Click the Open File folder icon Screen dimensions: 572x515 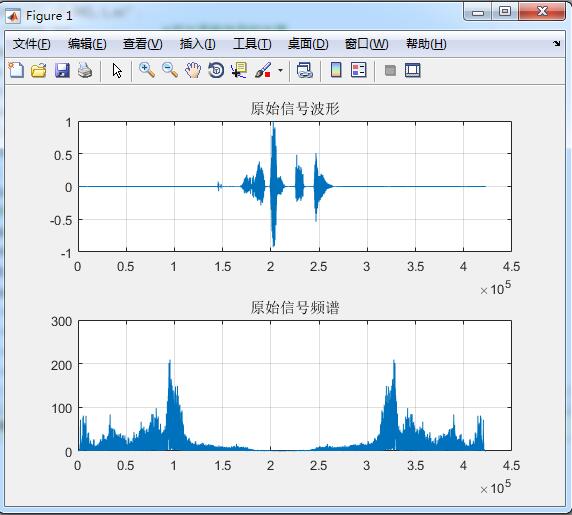39,70
